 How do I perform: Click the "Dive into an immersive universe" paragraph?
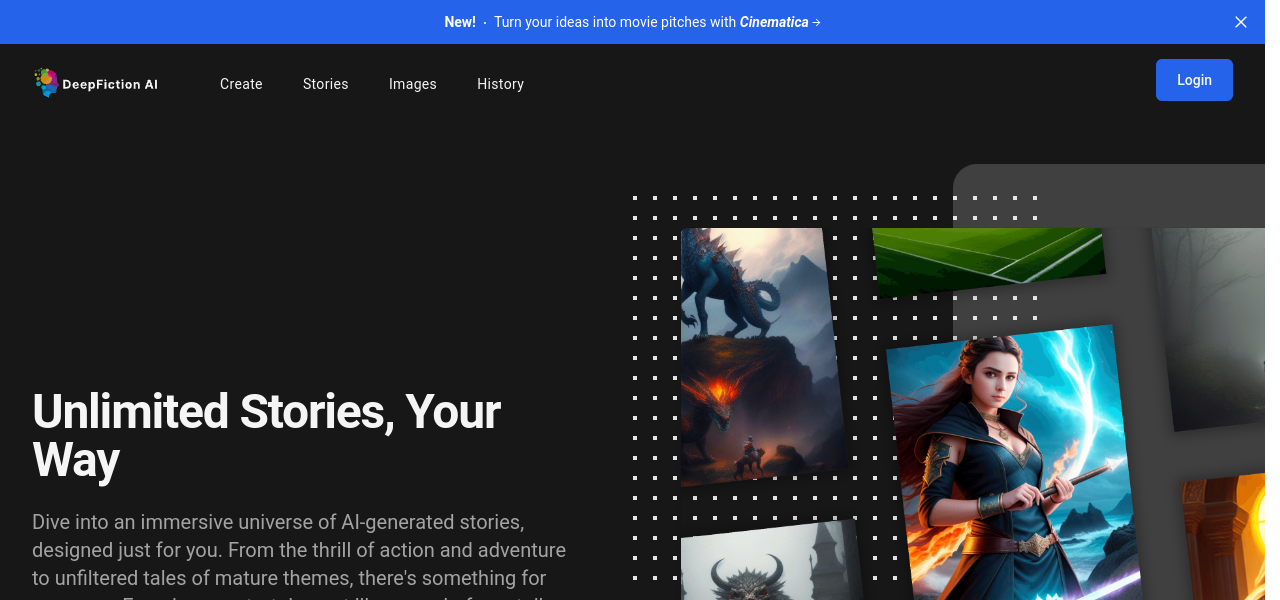coord(298,550)
